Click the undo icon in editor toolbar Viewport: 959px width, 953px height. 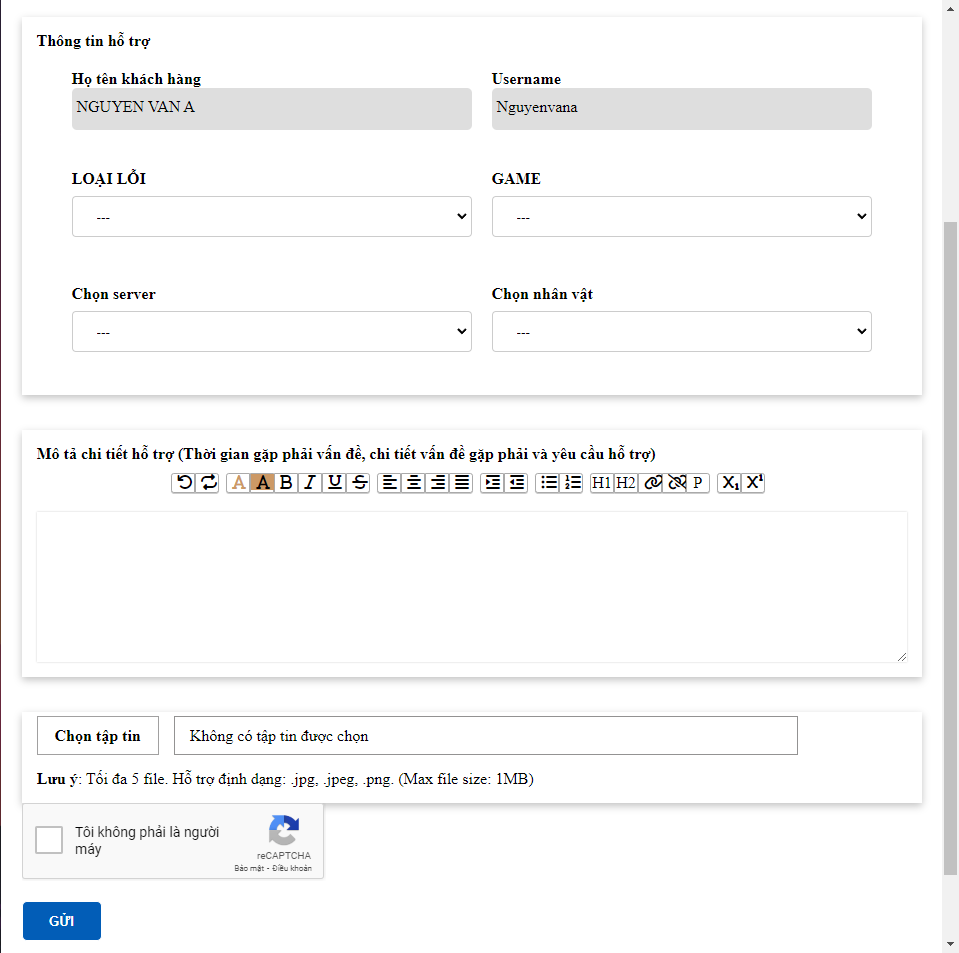184,483
